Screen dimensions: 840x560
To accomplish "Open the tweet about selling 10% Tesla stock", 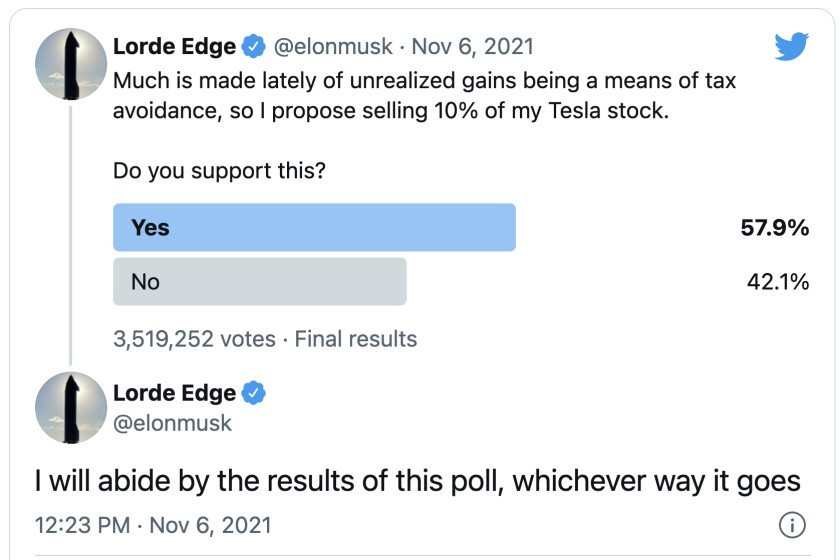I will click(x=424, y=94).
